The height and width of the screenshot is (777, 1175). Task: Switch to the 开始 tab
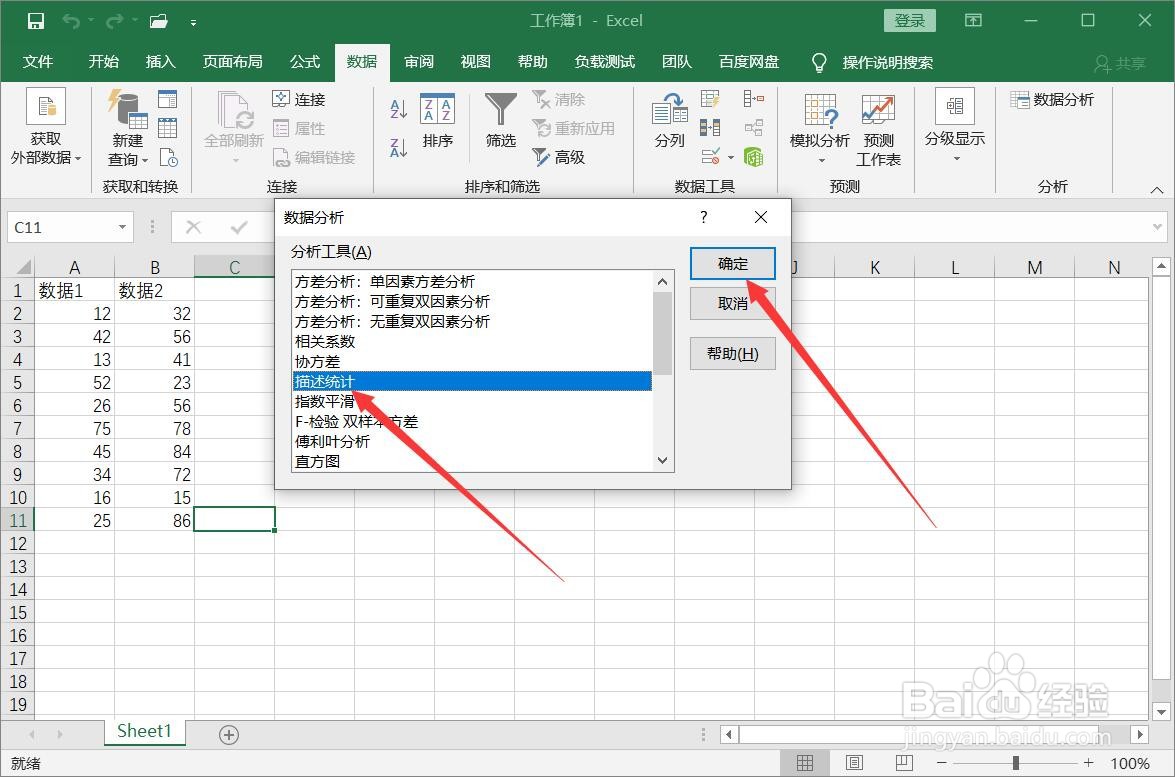coord(103,61)
